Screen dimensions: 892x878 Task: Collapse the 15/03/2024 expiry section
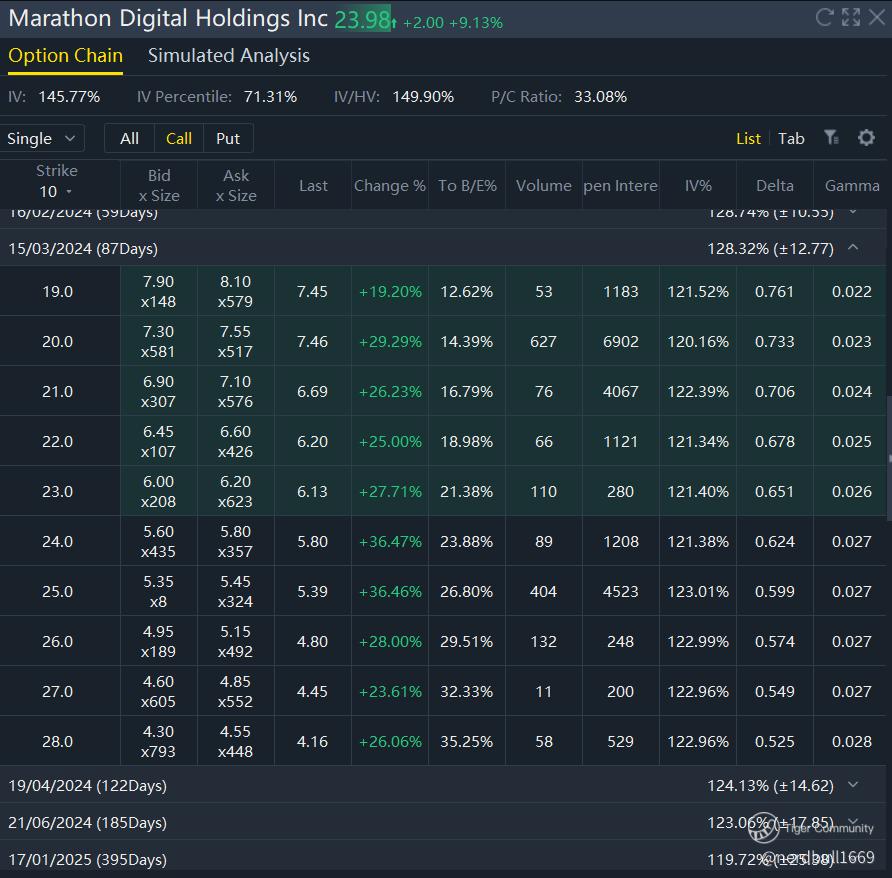click(x=852, y=248)
